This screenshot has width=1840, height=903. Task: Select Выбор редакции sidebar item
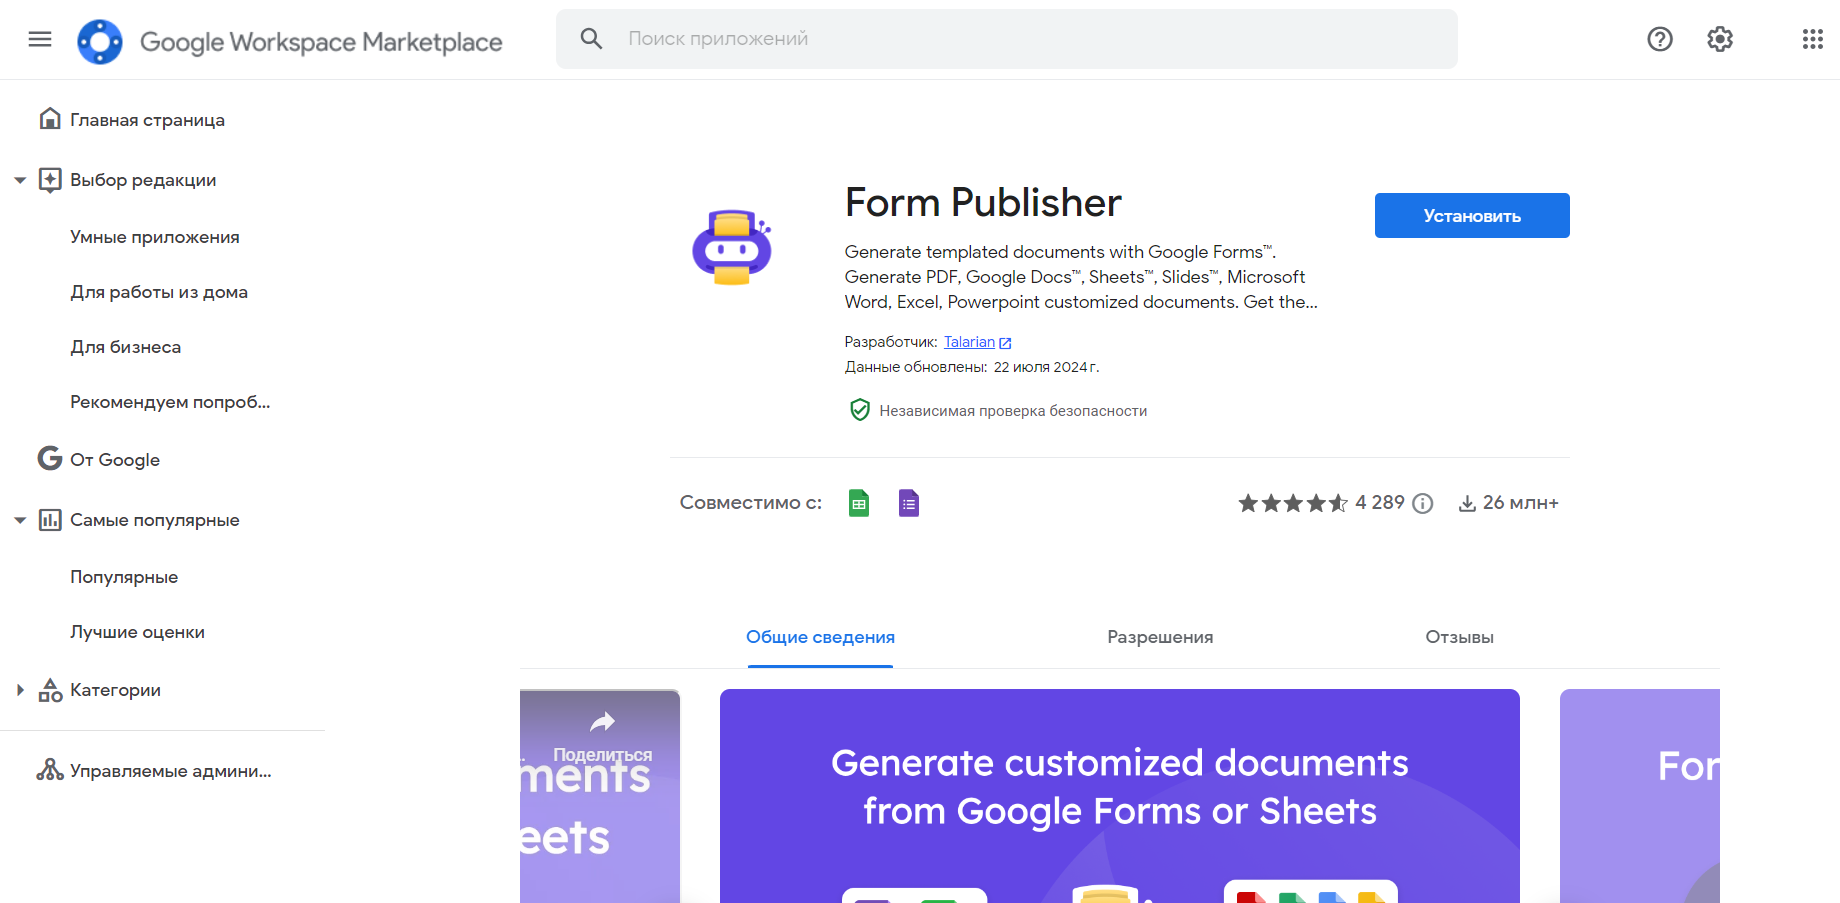pyautogui.click(x=143, y=180)
